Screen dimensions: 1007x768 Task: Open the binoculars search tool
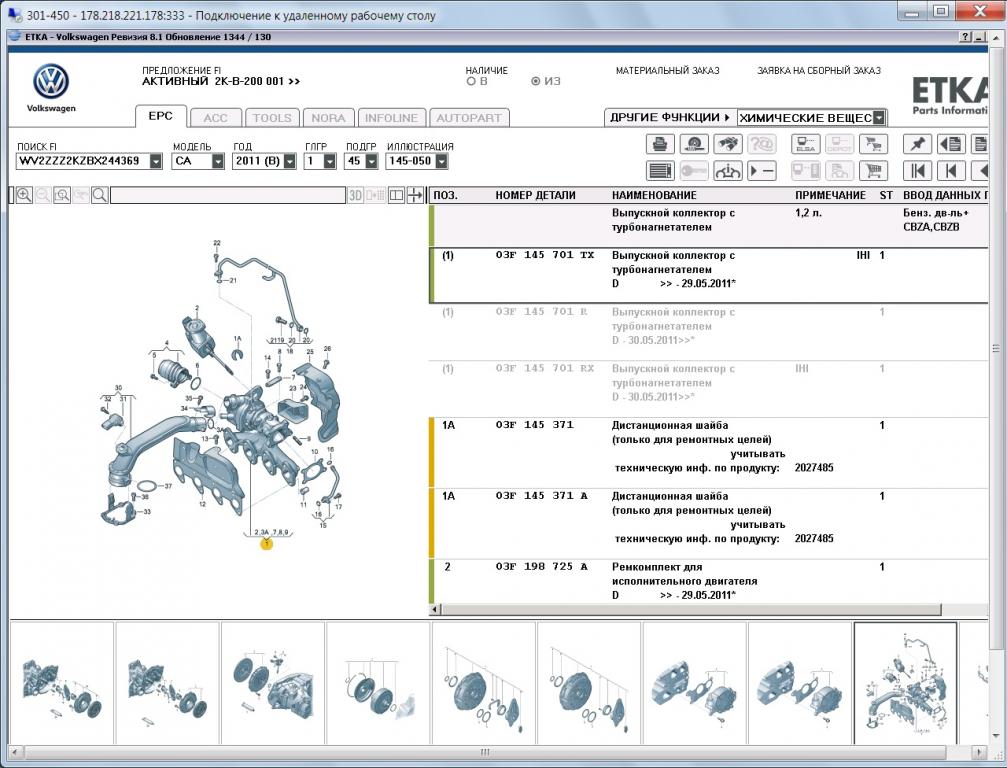(x=728, y=144)
